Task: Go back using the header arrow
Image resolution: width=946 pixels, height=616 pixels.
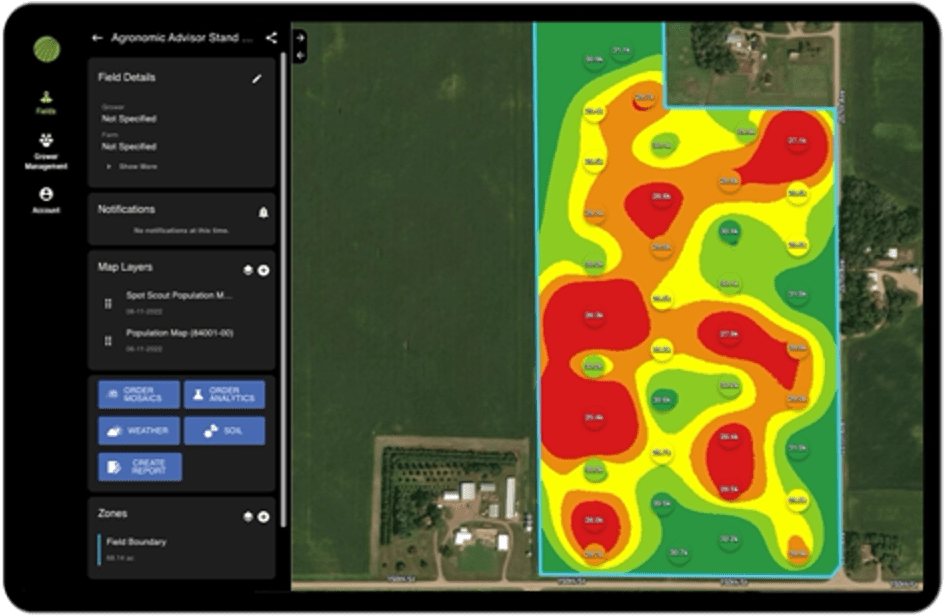Action: point(97,38)
